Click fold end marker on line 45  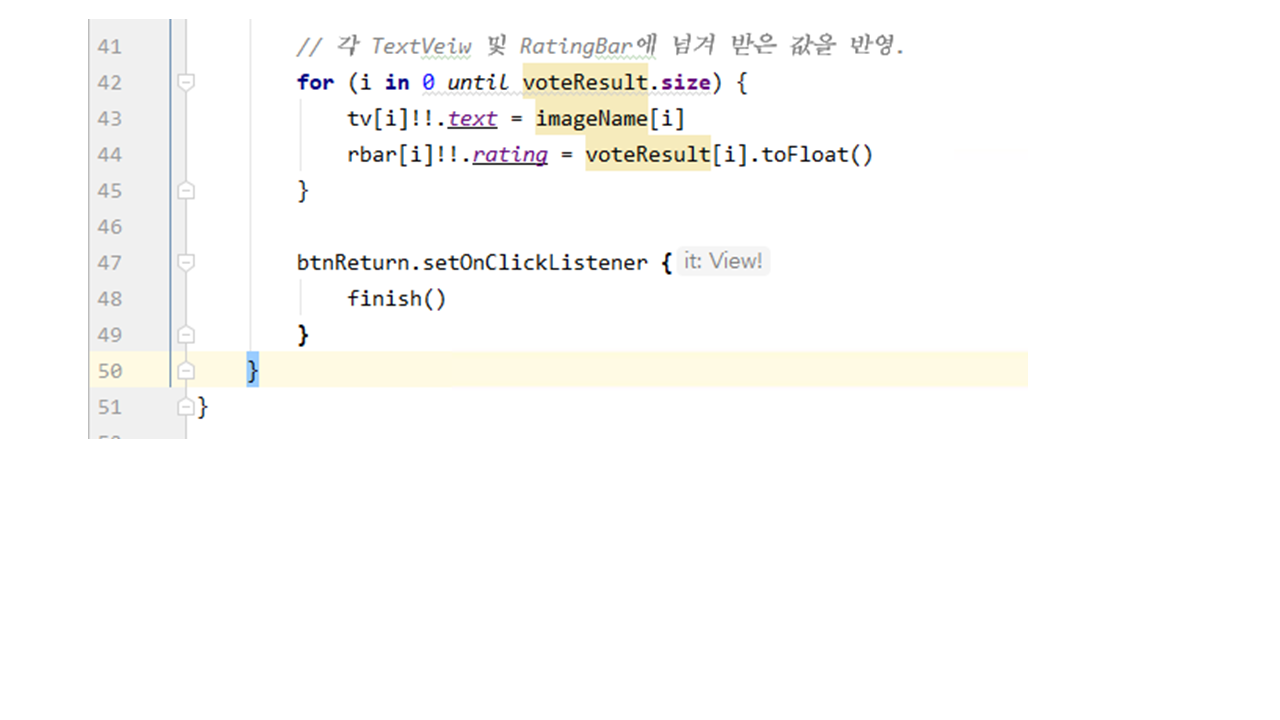[186, 190]
